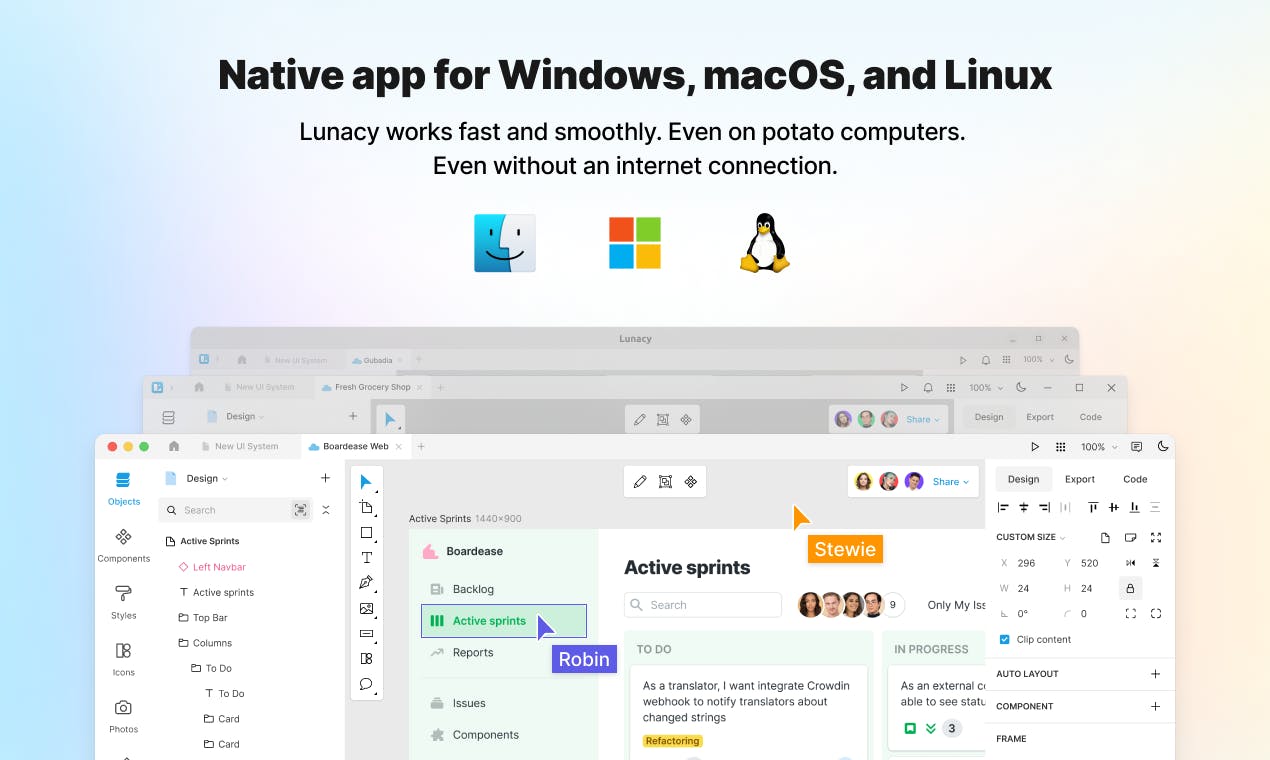Select the Image tool
This screenshot has width=1270, height=760.
point(366,608)
